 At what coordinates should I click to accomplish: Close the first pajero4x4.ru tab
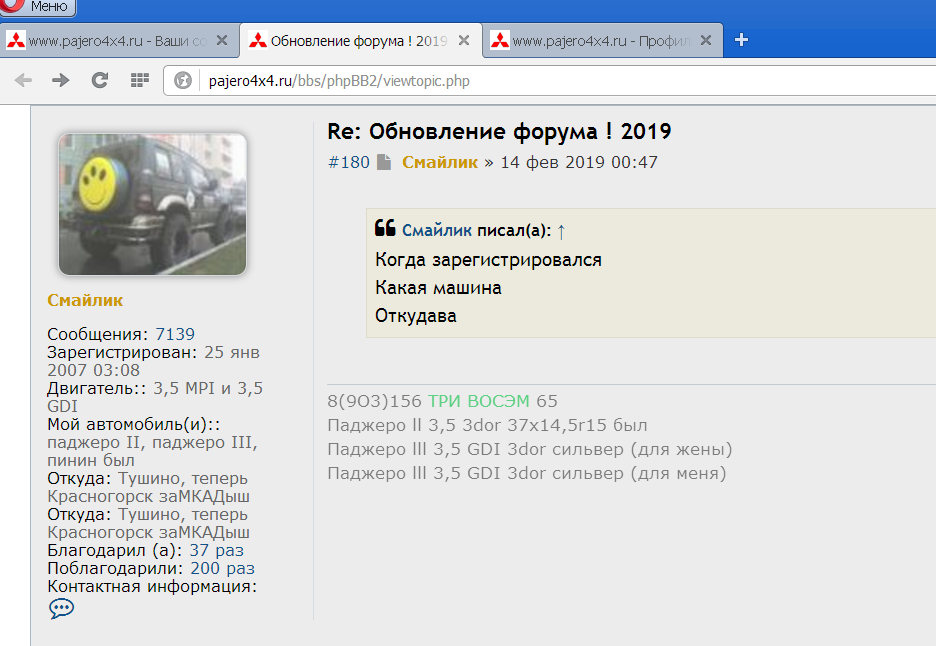point(222,41)
